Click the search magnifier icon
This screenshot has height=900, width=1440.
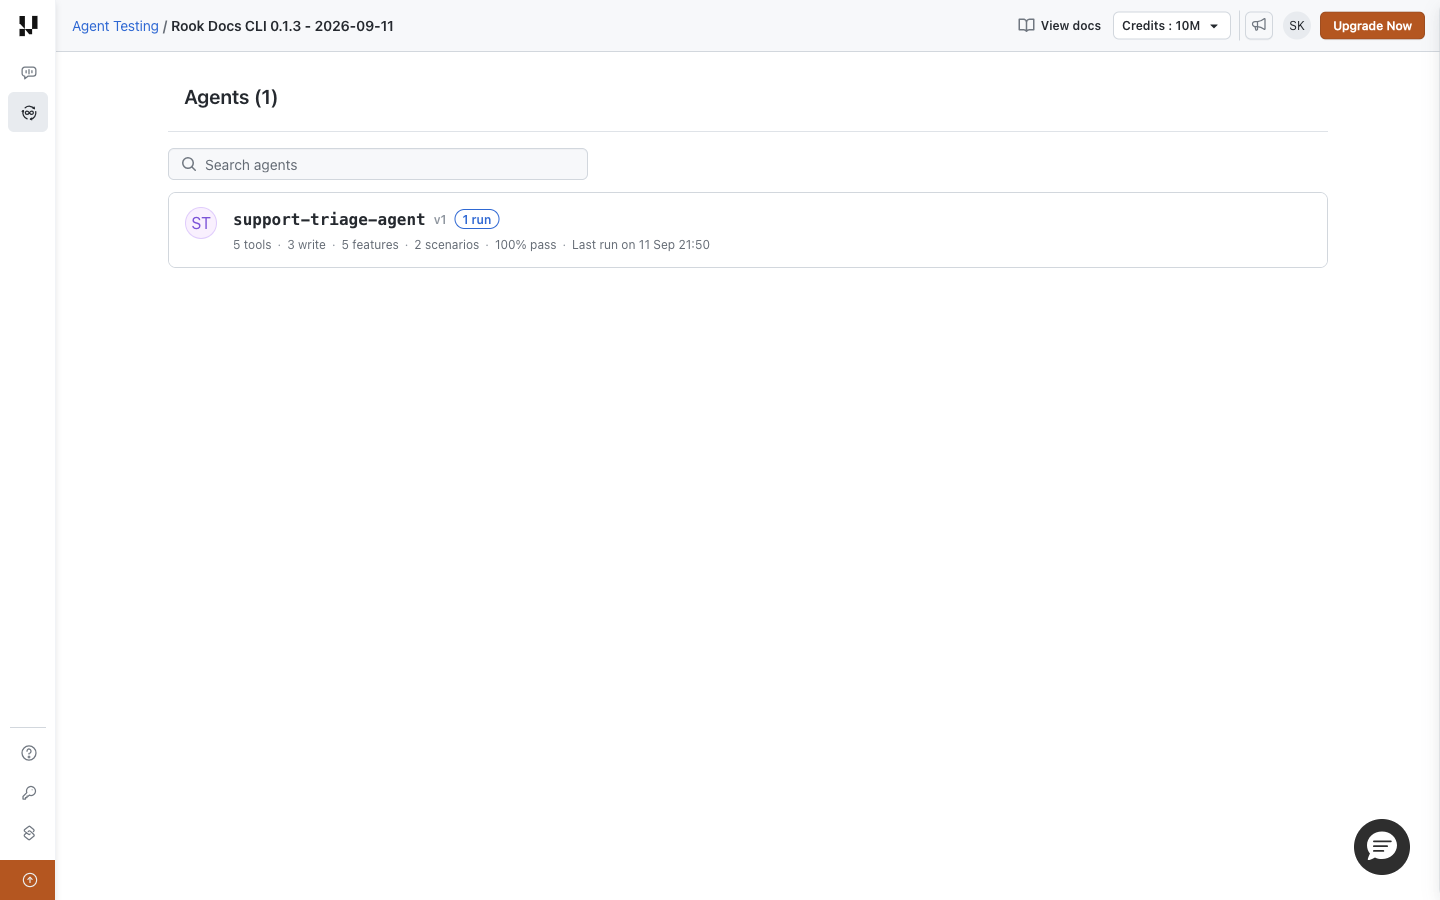(x=189, y=164)
